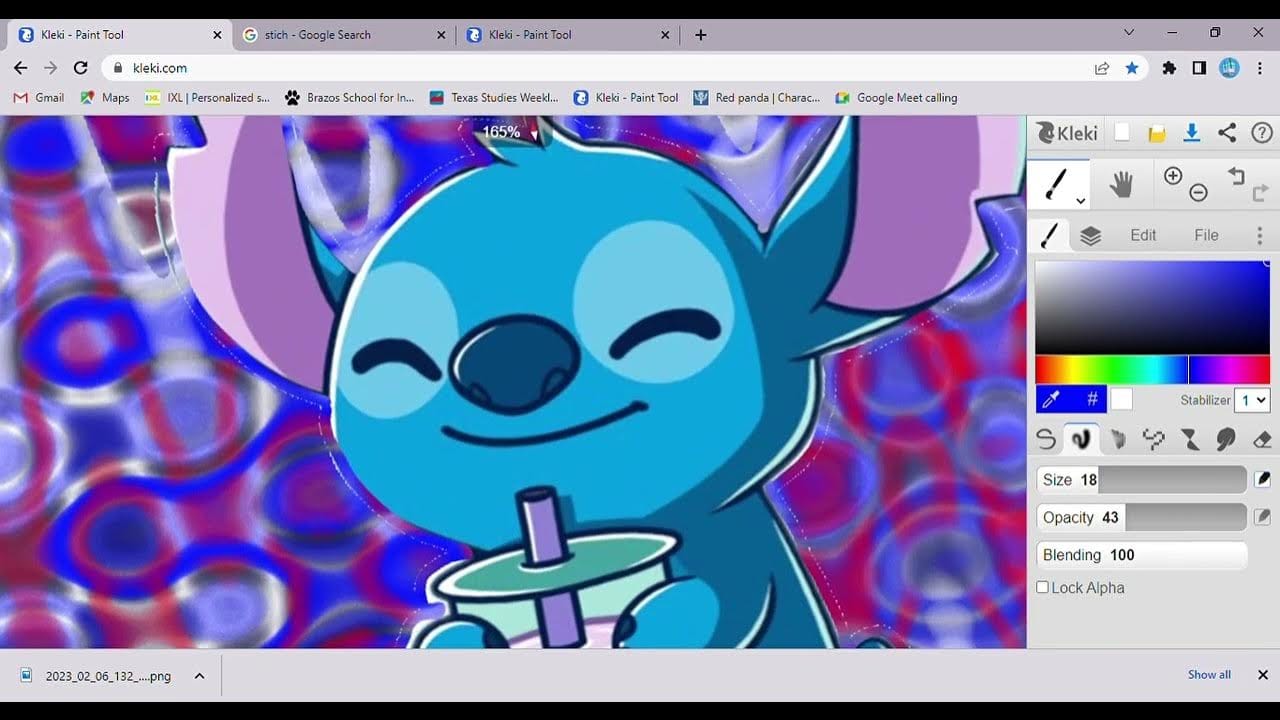The image size is (1280, 720).
Task: Open the File tab
Action: coord(1206,235)
